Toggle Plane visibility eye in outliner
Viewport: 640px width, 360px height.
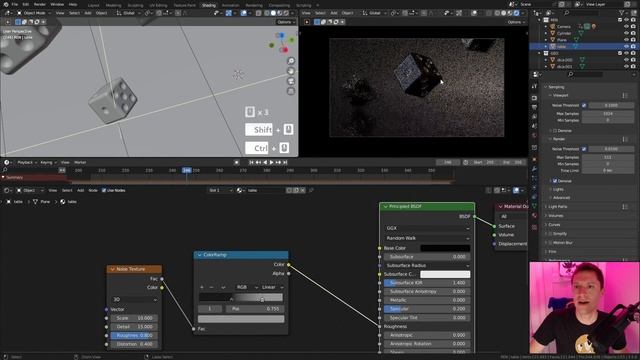coord(627,40)
